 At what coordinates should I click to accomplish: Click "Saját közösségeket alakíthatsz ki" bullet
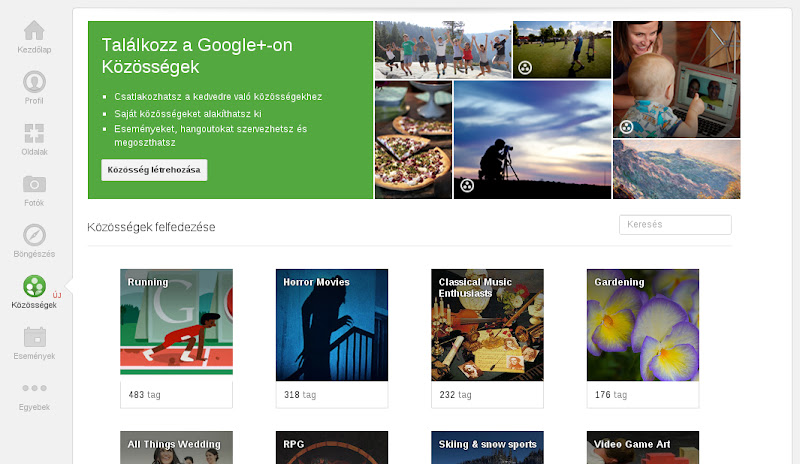(x=188, y=114)
